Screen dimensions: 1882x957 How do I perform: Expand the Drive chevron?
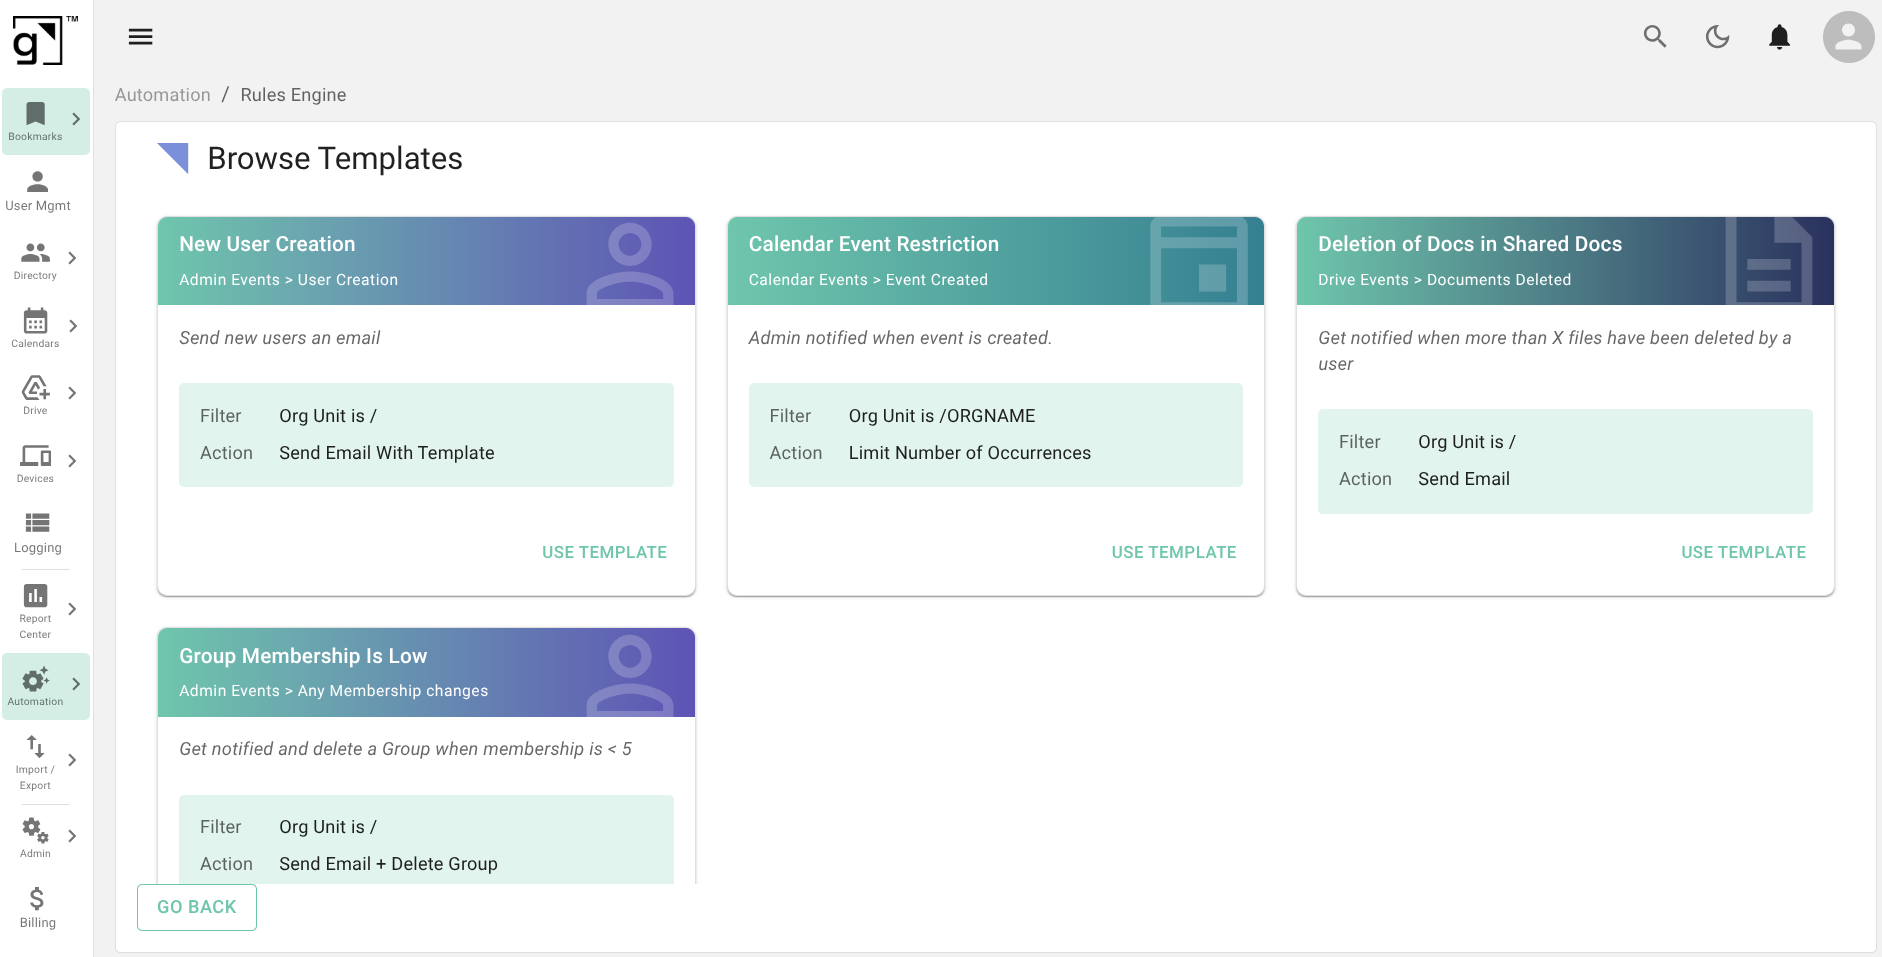click(x=72, y=393)
